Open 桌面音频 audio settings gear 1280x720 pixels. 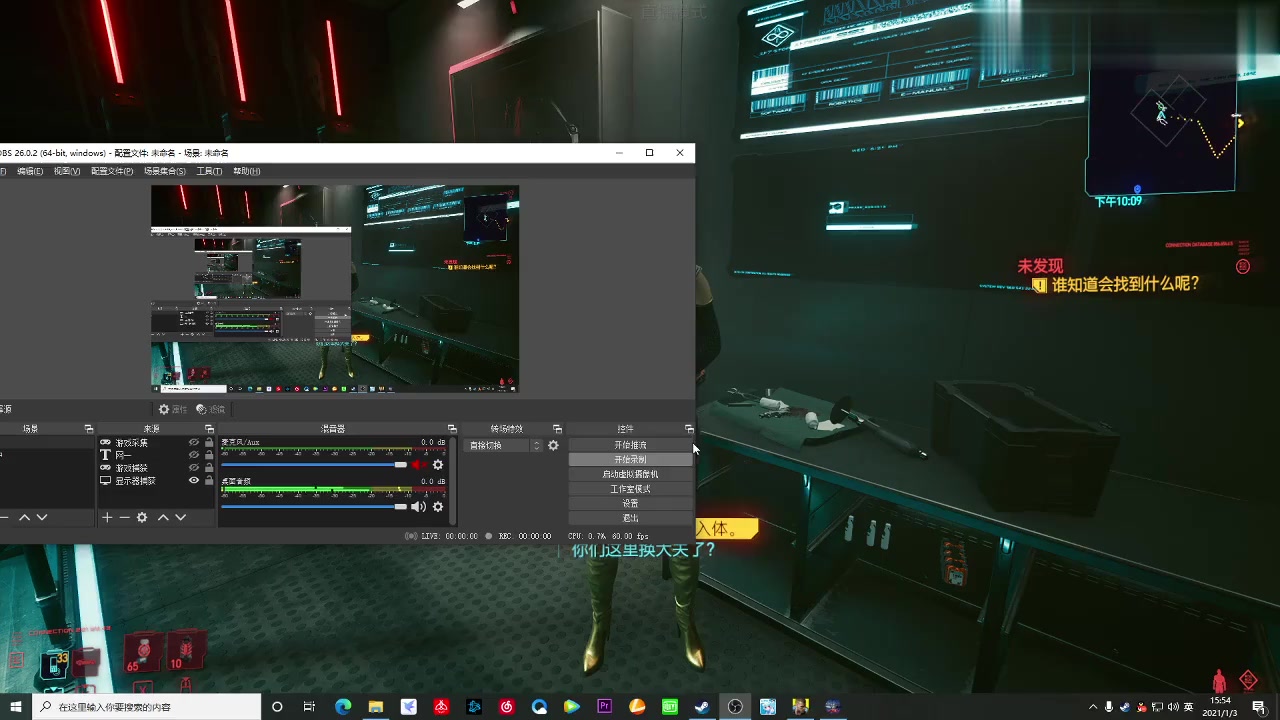click(438, 507)
